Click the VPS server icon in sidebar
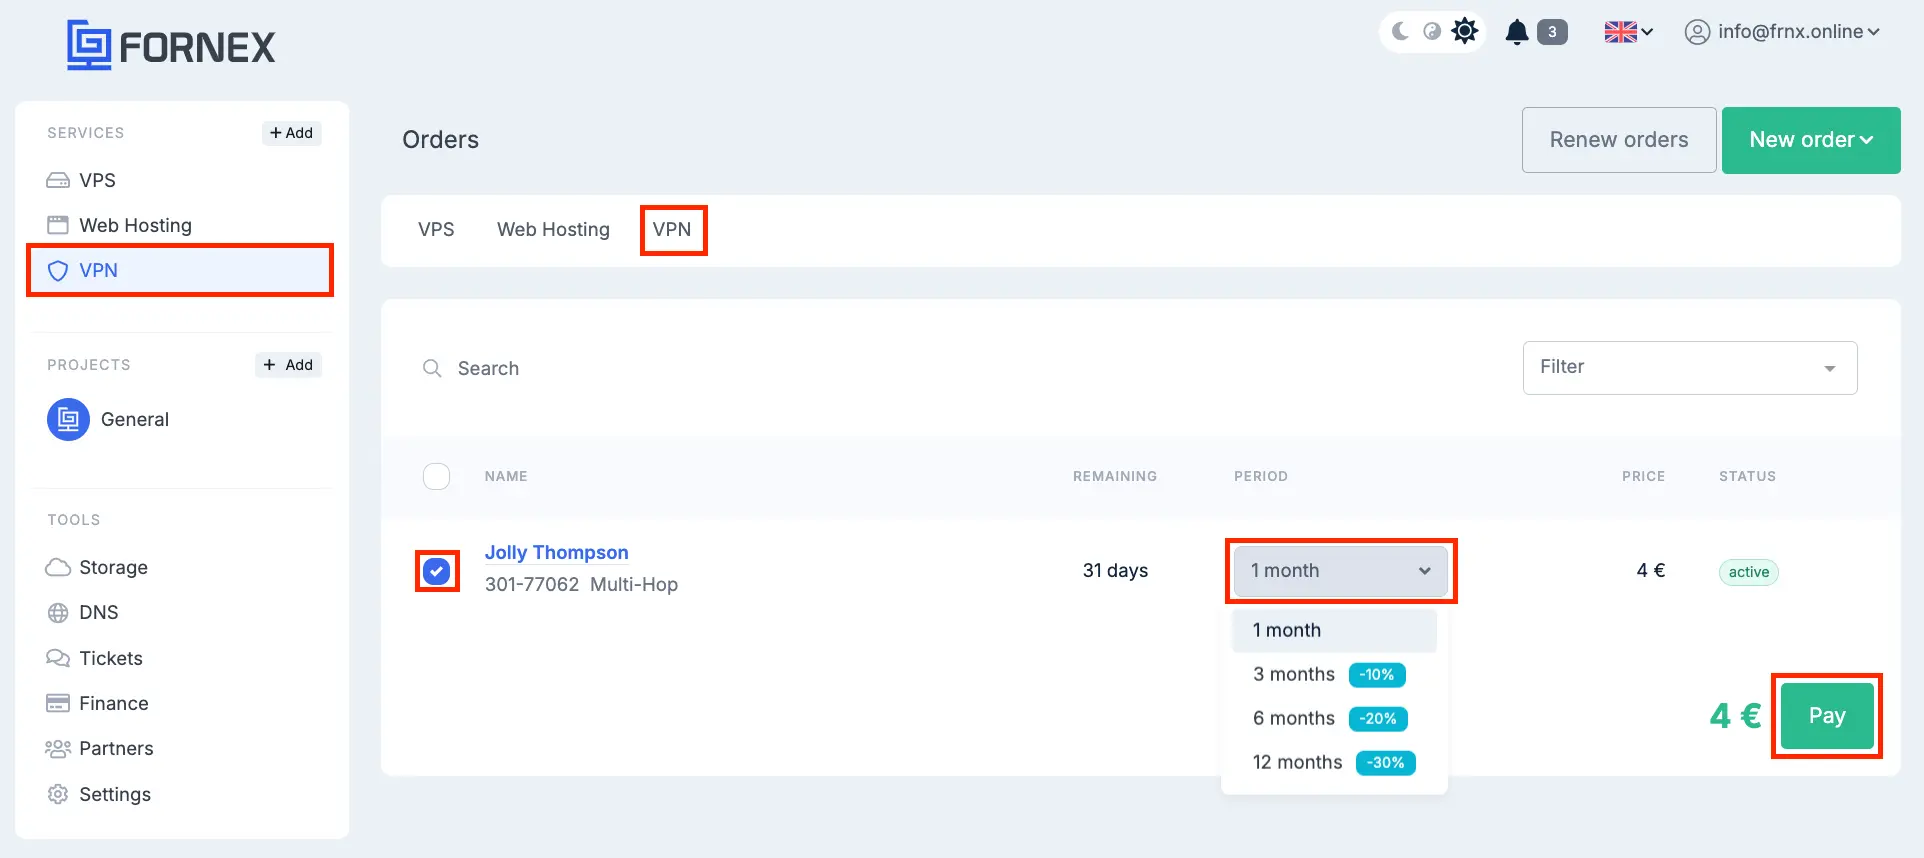Viewport: 1924px width, 858px height. (x=58, y=181)
